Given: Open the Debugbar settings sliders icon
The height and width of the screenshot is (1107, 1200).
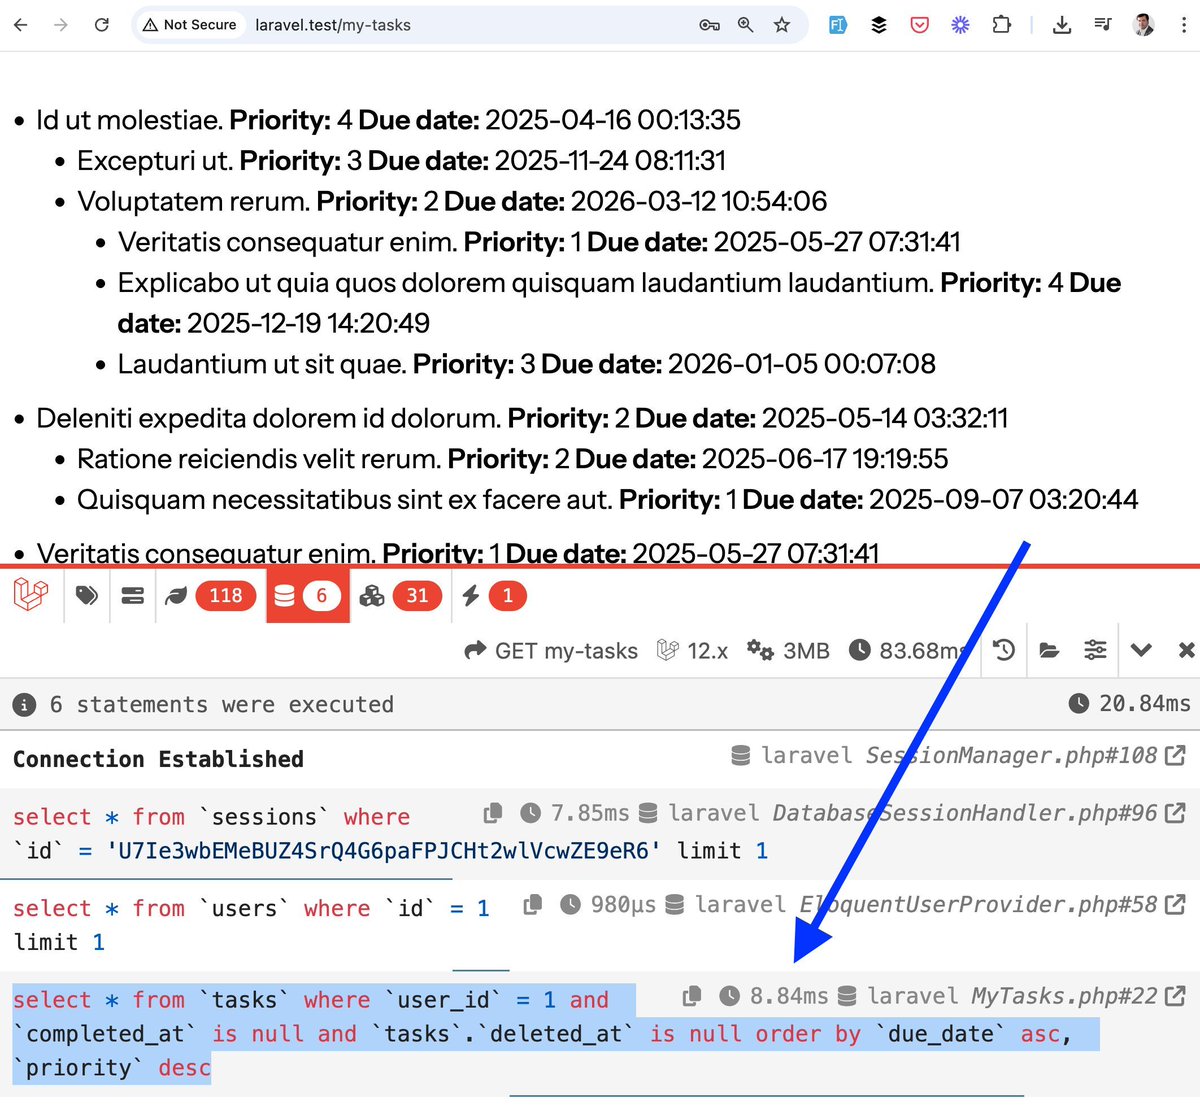Looking at the screenshot, I should [x=1095, y=649].
